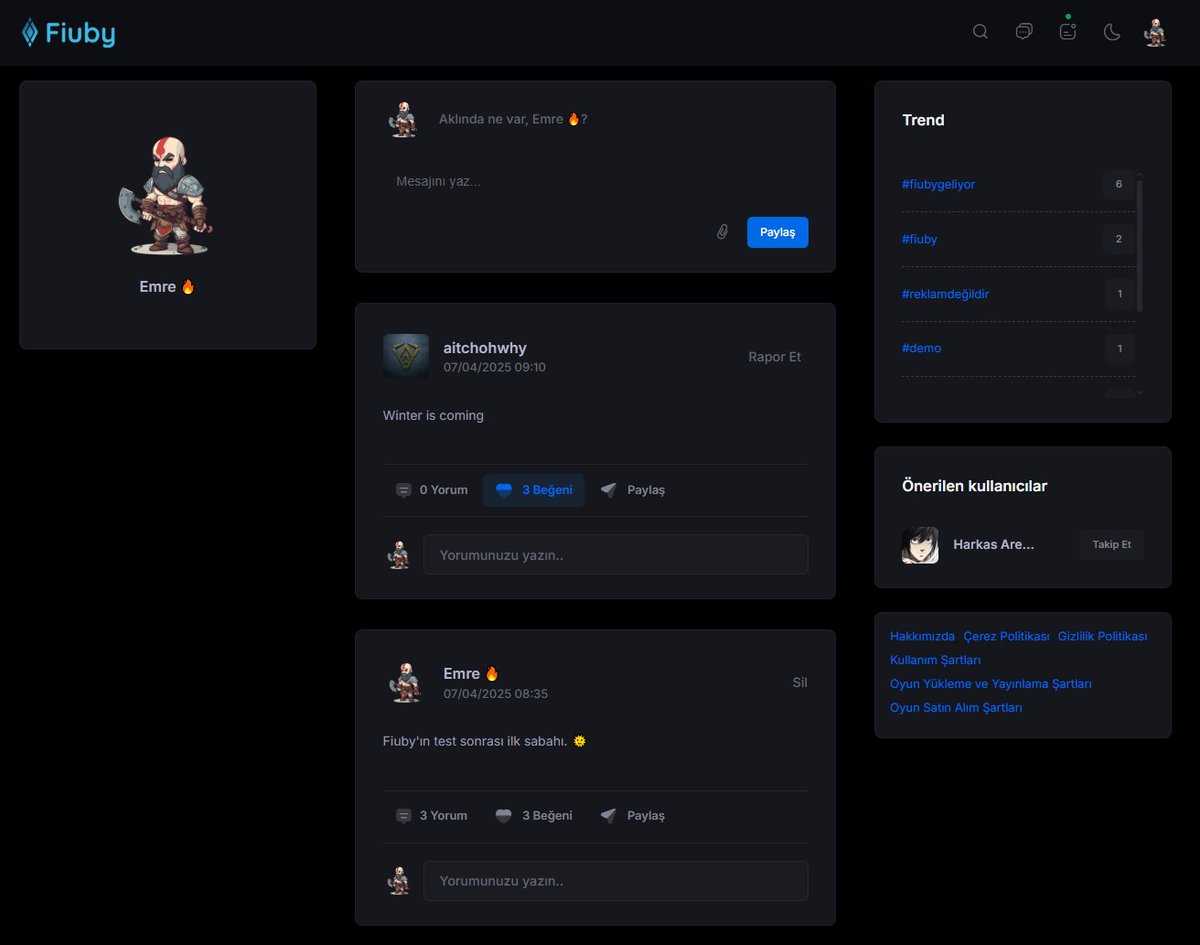This screenshot has height=945, width=1200.
Task: Toggle the 3 Beğeni like on aitchohwhy's post
Action: (x=534, y=490)
